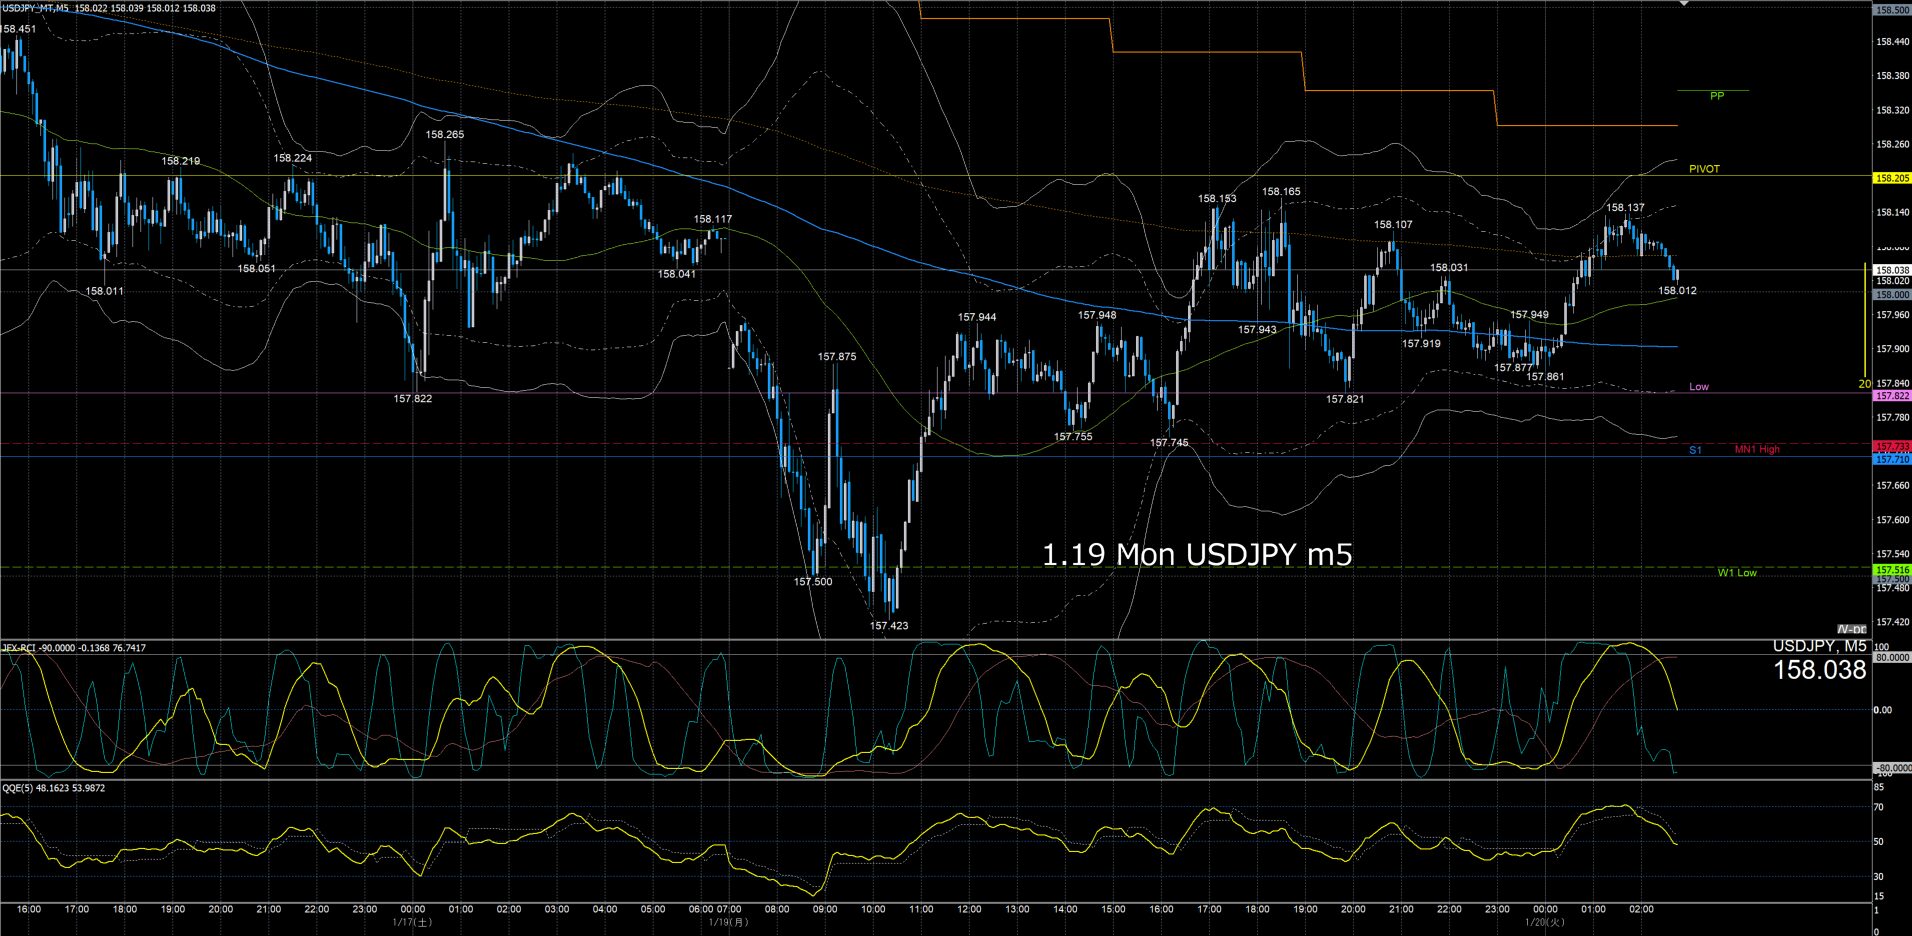Screen dimensions: 1912x936
Task: Click the chart shift triangle marker at top
Action: click(x=1684, y=4)
